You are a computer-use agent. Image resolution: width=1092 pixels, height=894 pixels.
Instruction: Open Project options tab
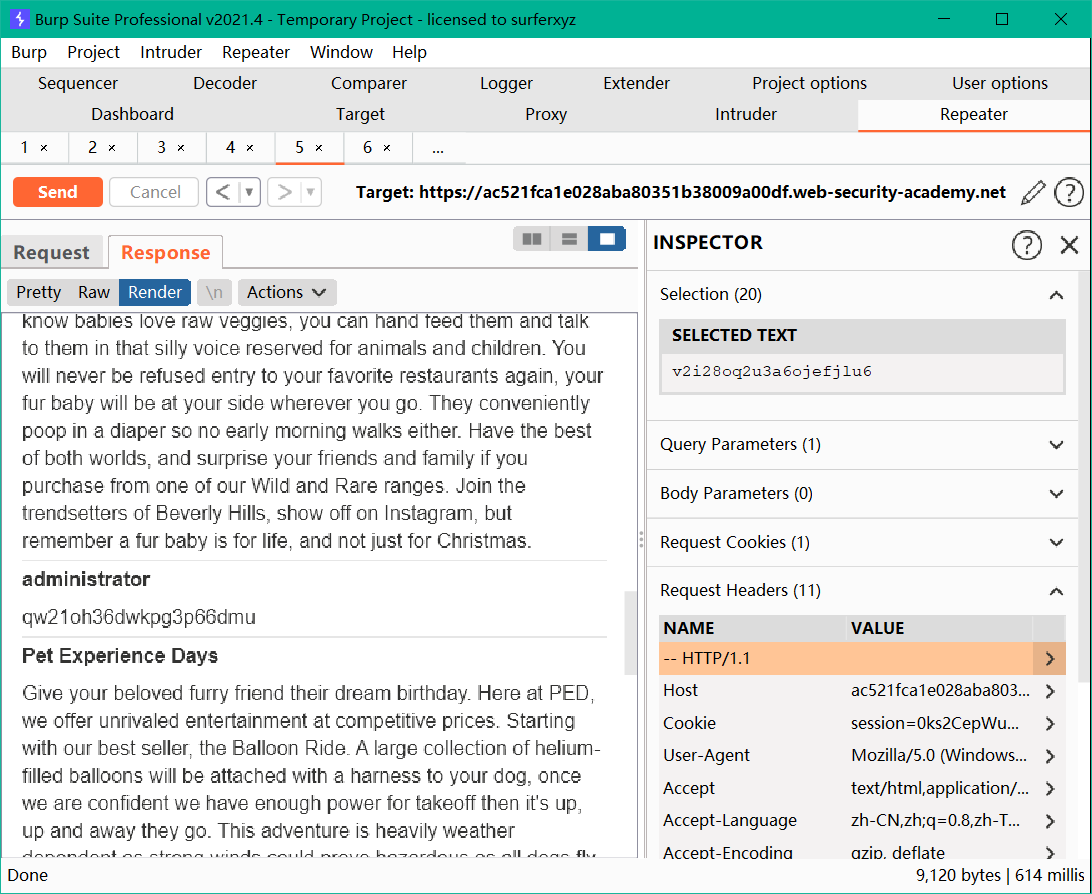coord(809,84)
